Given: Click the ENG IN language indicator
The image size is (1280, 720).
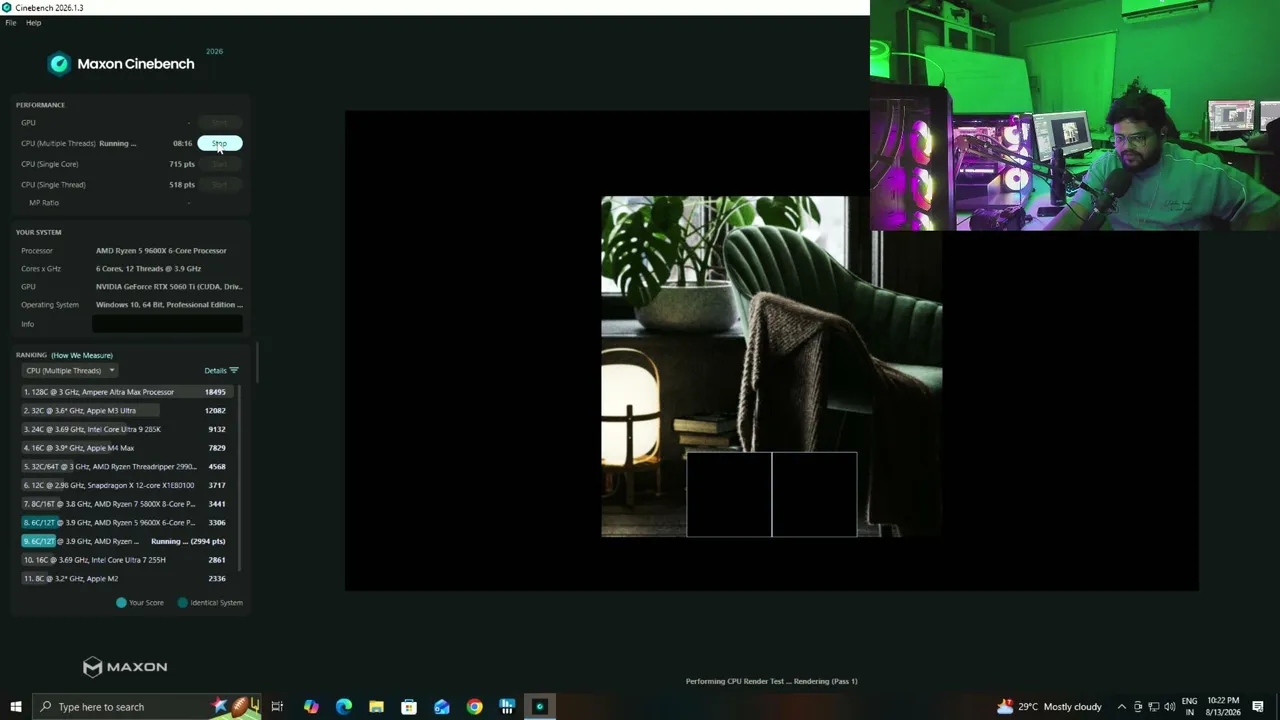Looking at the screenshot, I should [x=1190, y=707].
